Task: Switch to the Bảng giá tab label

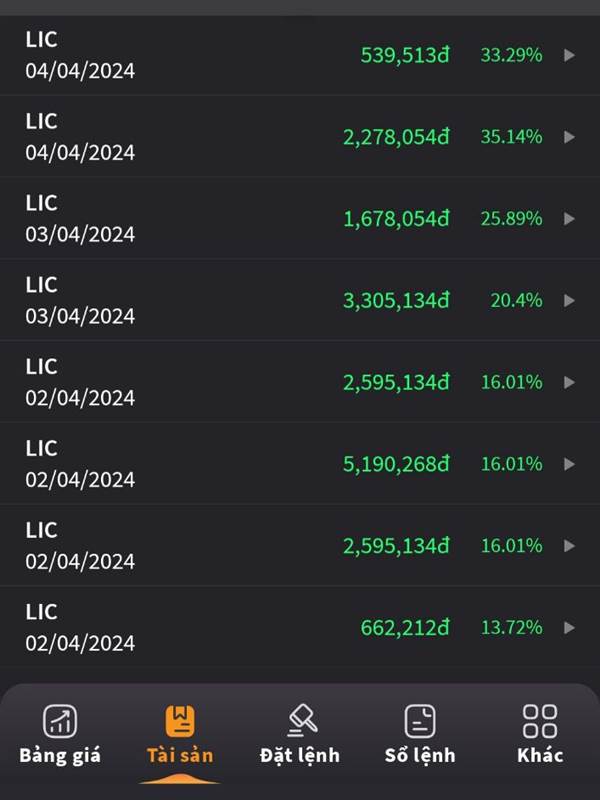Action: pos(60,756)
